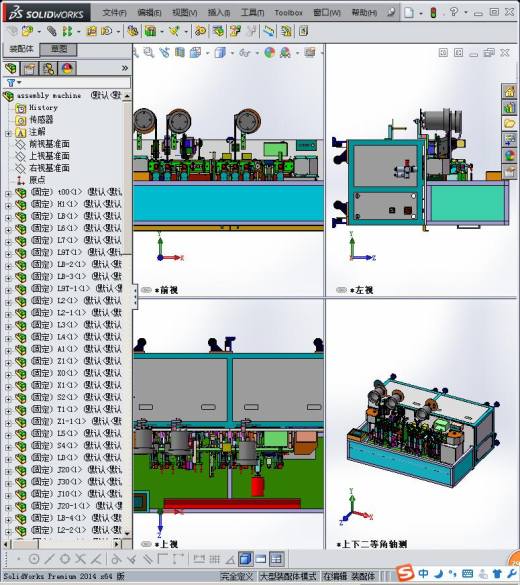The image size is (520, 585).
Task: Click the filter input field
Action: (x=75, y=82)
